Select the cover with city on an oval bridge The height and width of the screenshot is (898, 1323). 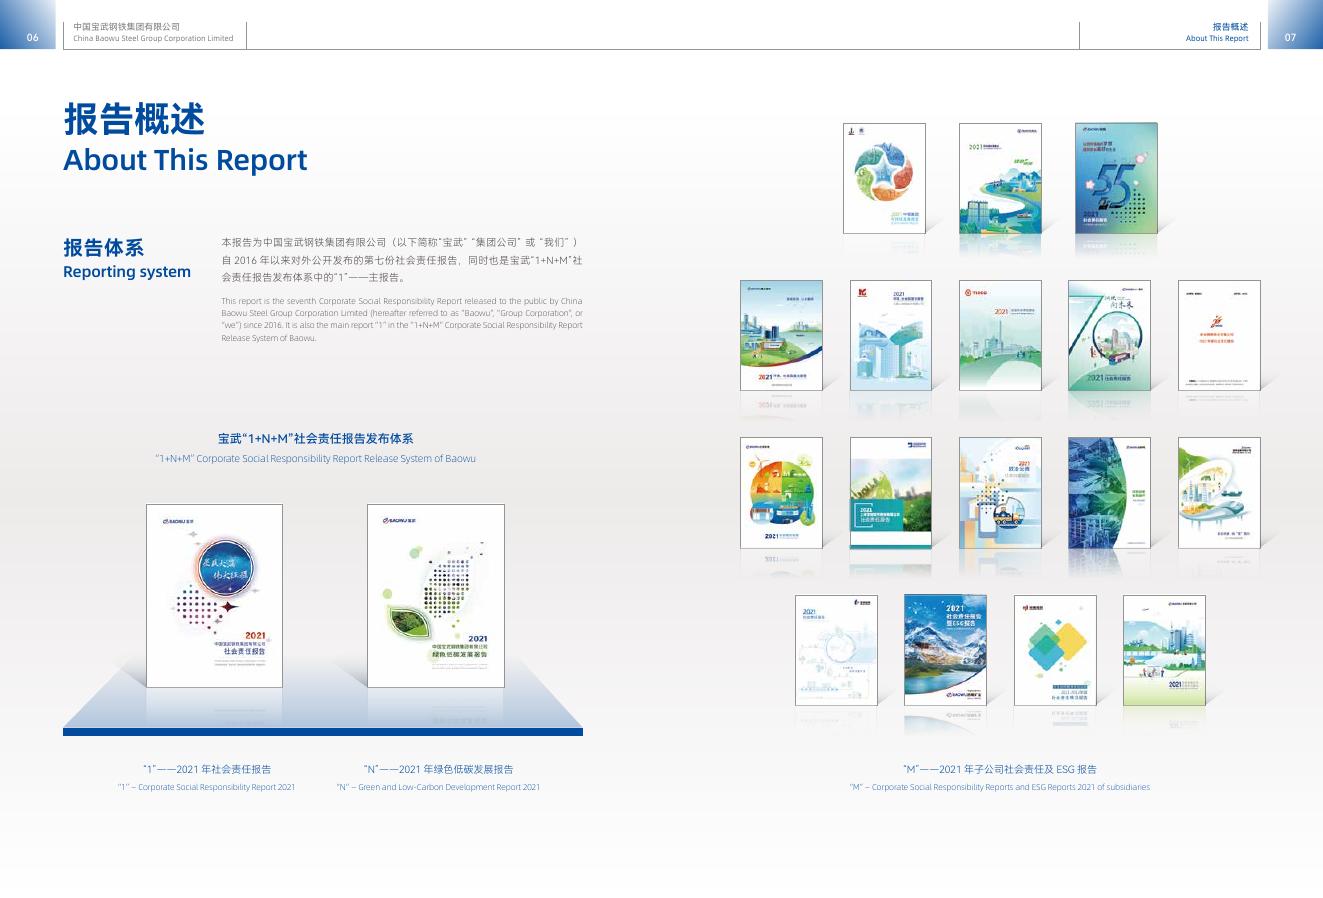tap(1219, 492)
